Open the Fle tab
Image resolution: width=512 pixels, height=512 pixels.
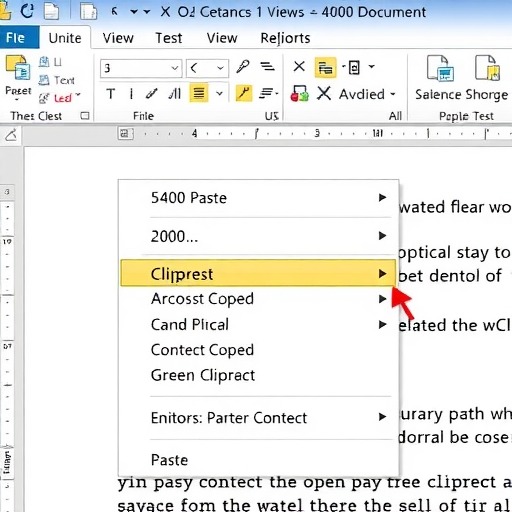(19, 37)
